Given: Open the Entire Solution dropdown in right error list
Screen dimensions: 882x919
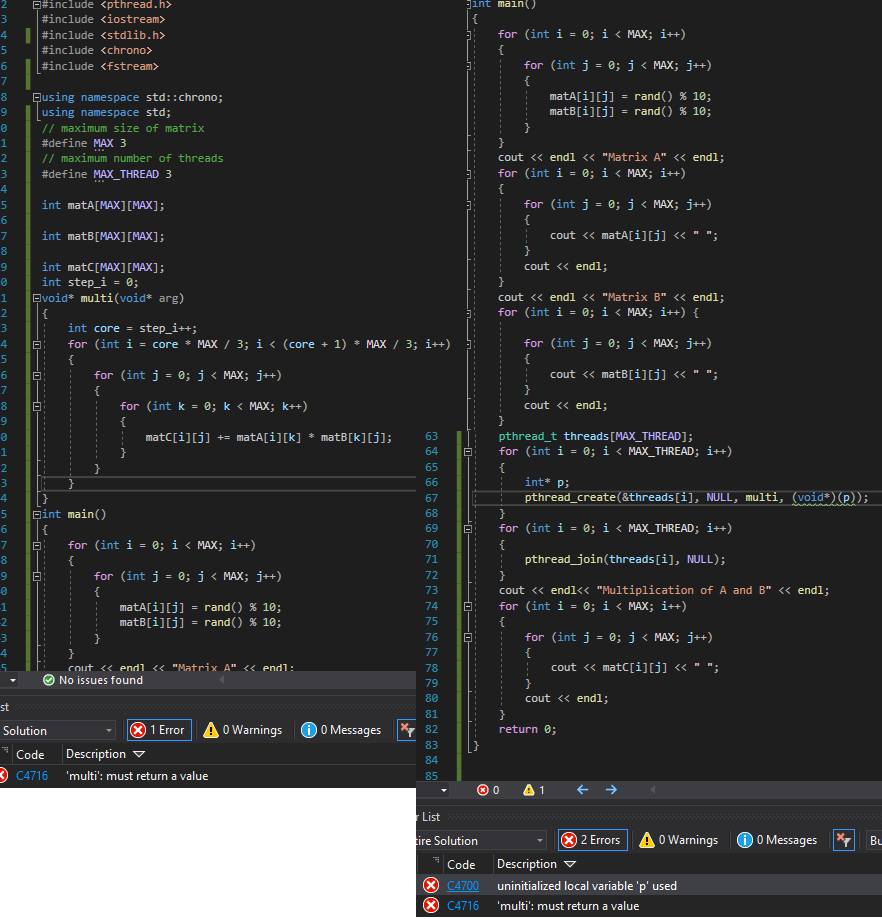Looking at the screenshot, I should pyautogui.click(x=481, y=840).
